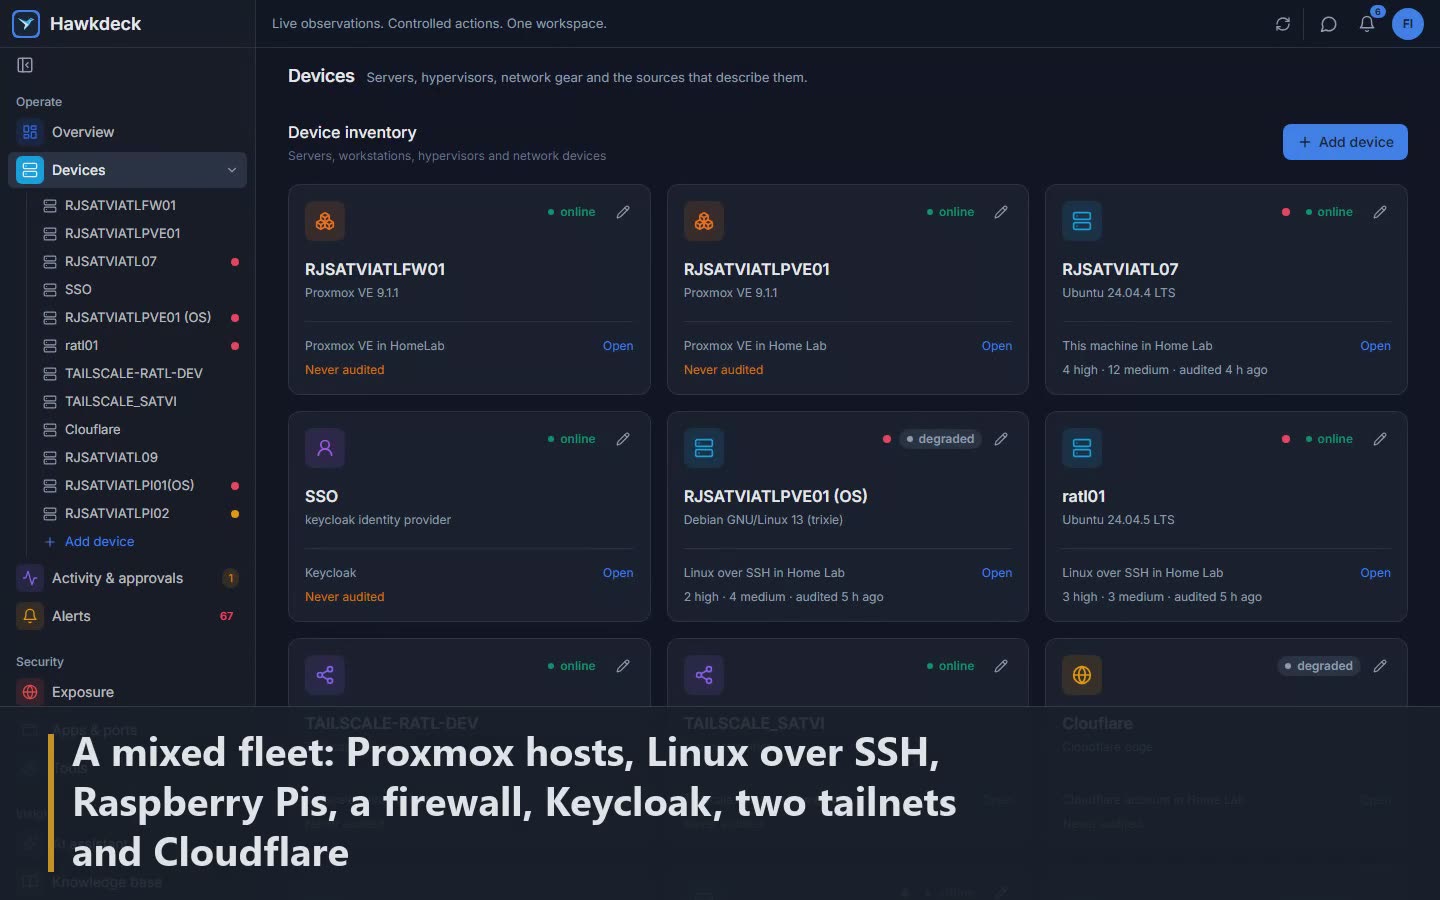This screenshot has height=900, width=1440.
Task: Edit RJSATVIATLPVE01 (OS) card pencil icon
Action: pyautogui.click(x=1001, y=439)
